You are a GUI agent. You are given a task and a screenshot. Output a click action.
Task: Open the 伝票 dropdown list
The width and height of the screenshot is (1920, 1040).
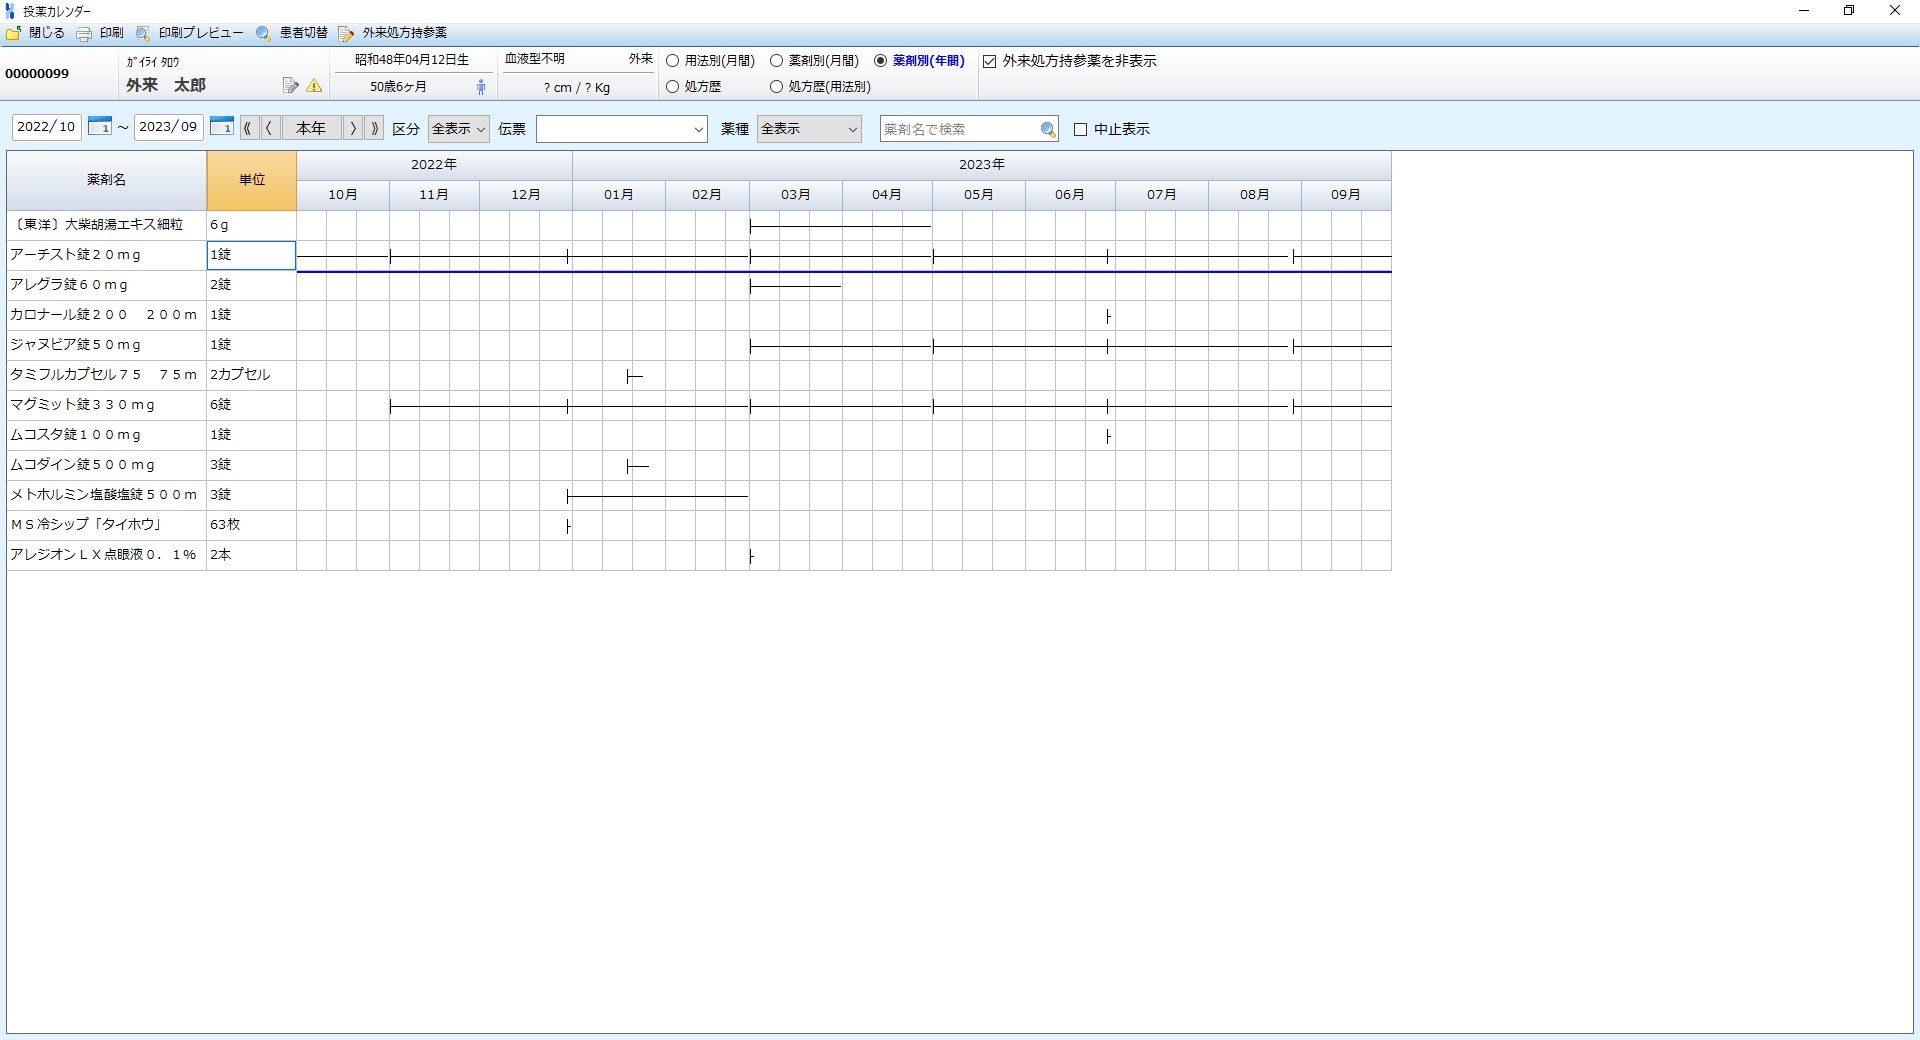[622, 129]
